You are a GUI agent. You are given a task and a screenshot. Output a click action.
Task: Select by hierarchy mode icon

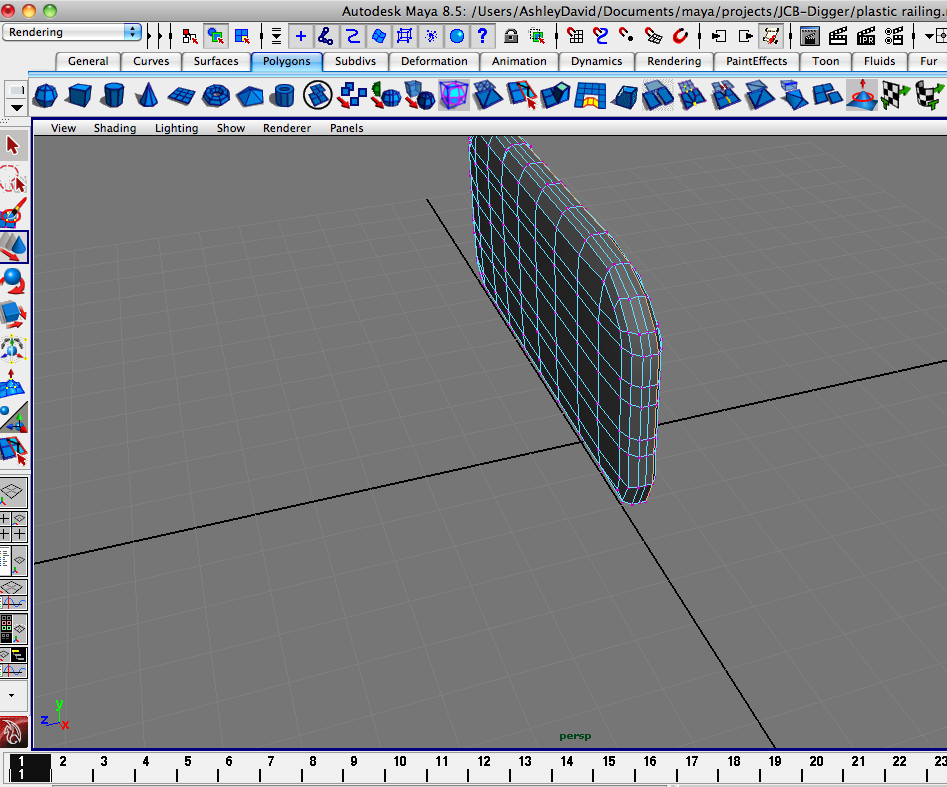(189, 36)
